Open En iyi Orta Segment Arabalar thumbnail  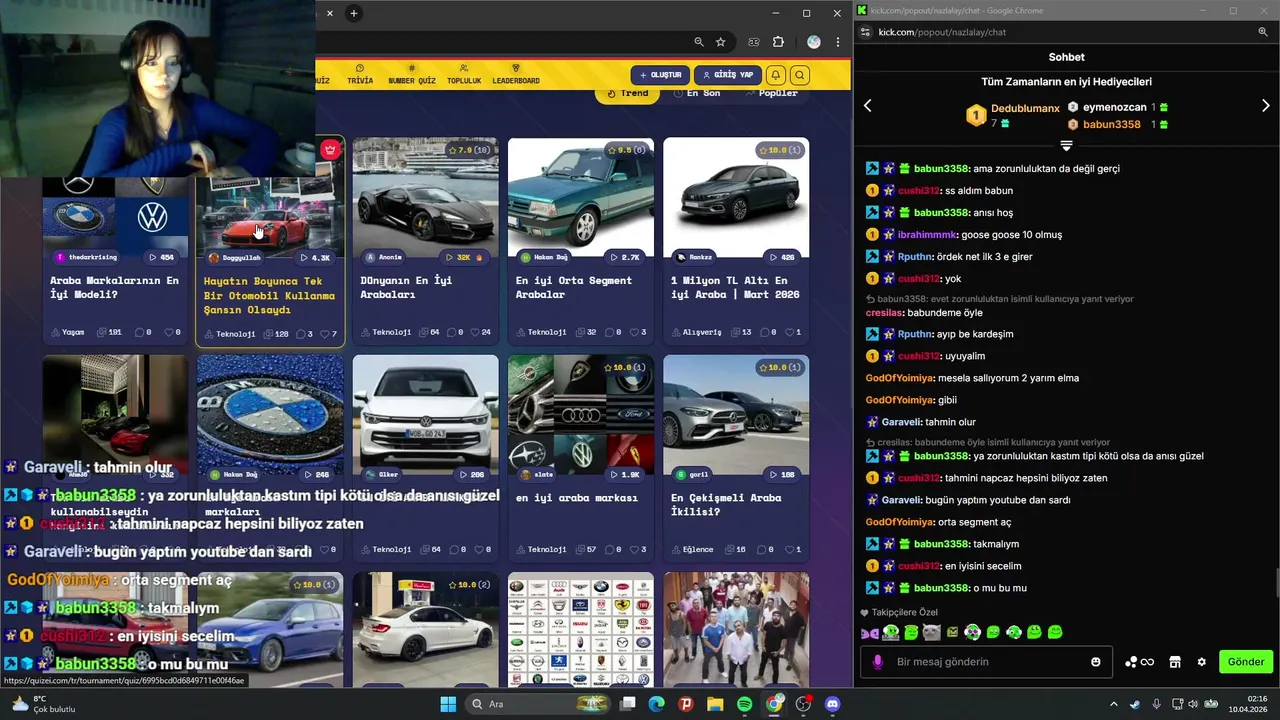point(581,197)
